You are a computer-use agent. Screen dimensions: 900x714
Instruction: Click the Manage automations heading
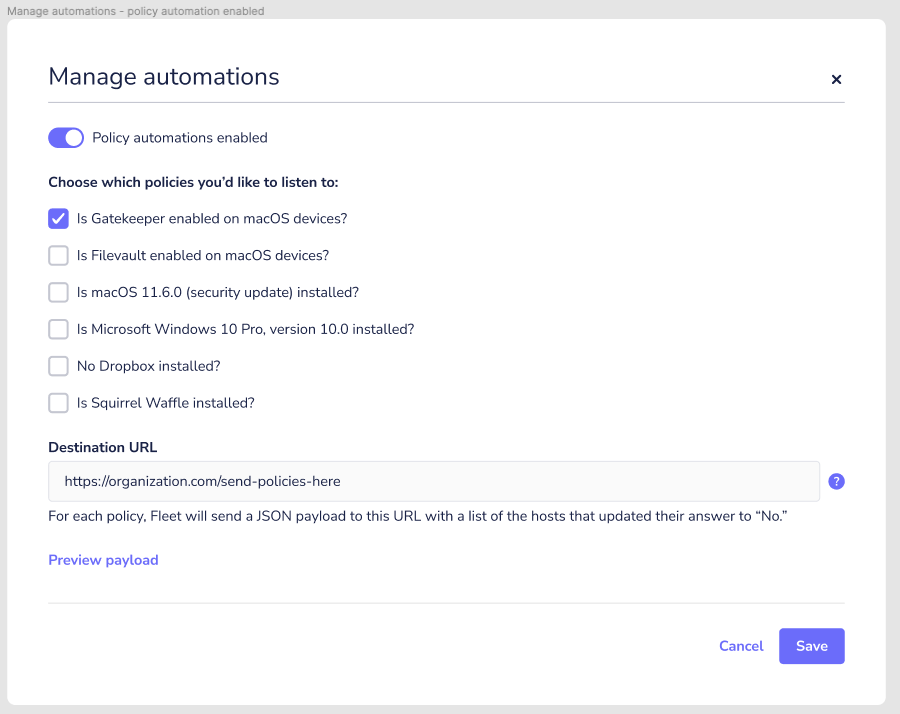[x=163, y=77]
